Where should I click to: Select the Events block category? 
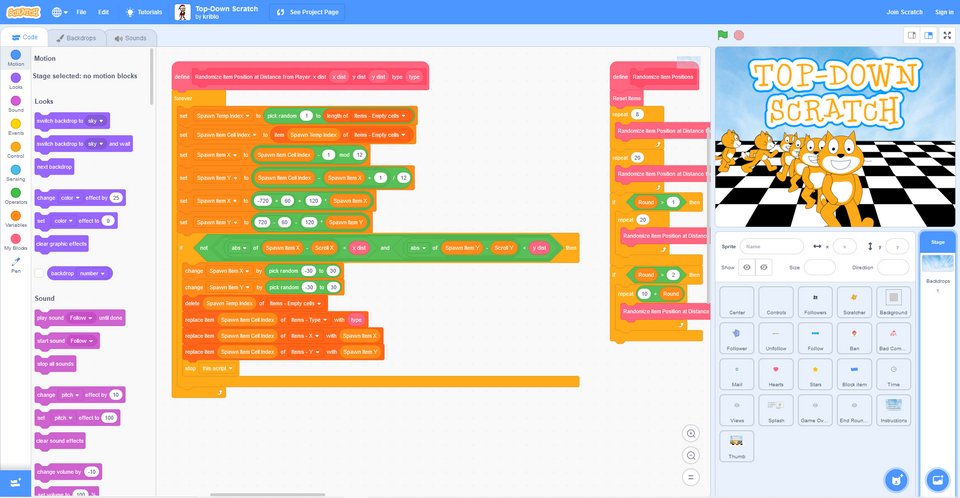[16, 127]
